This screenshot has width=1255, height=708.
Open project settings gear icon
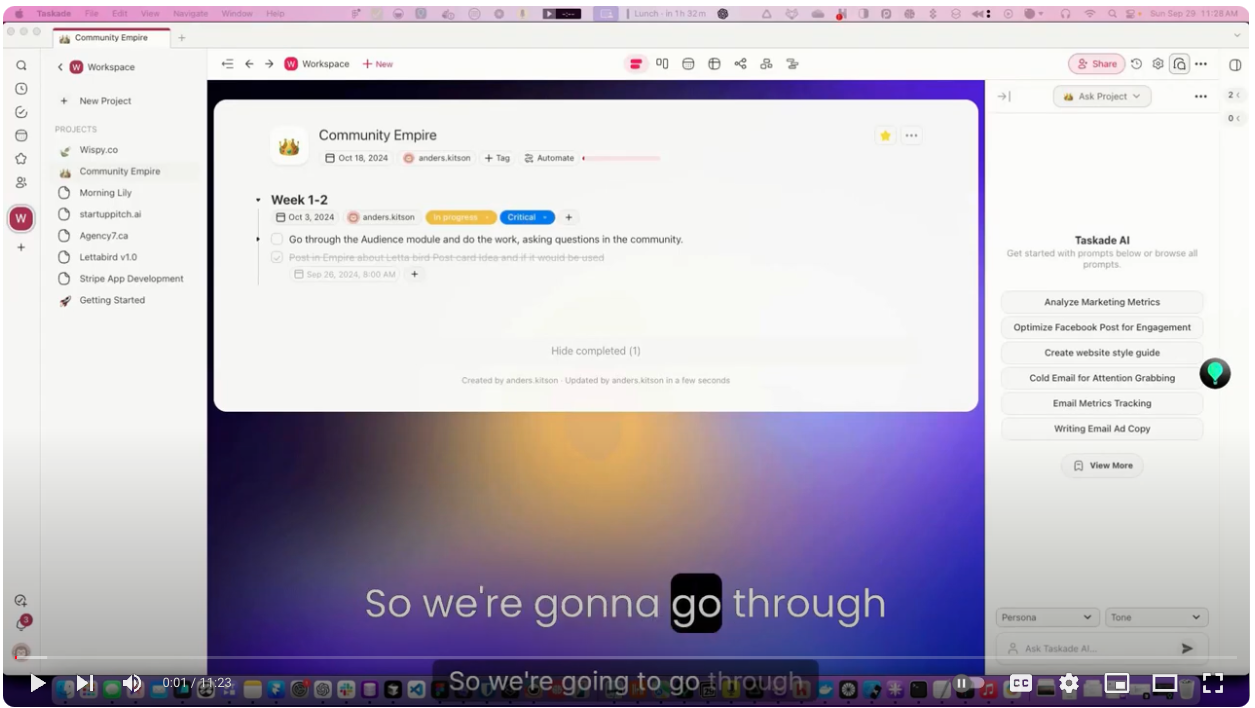point(1158,64)
